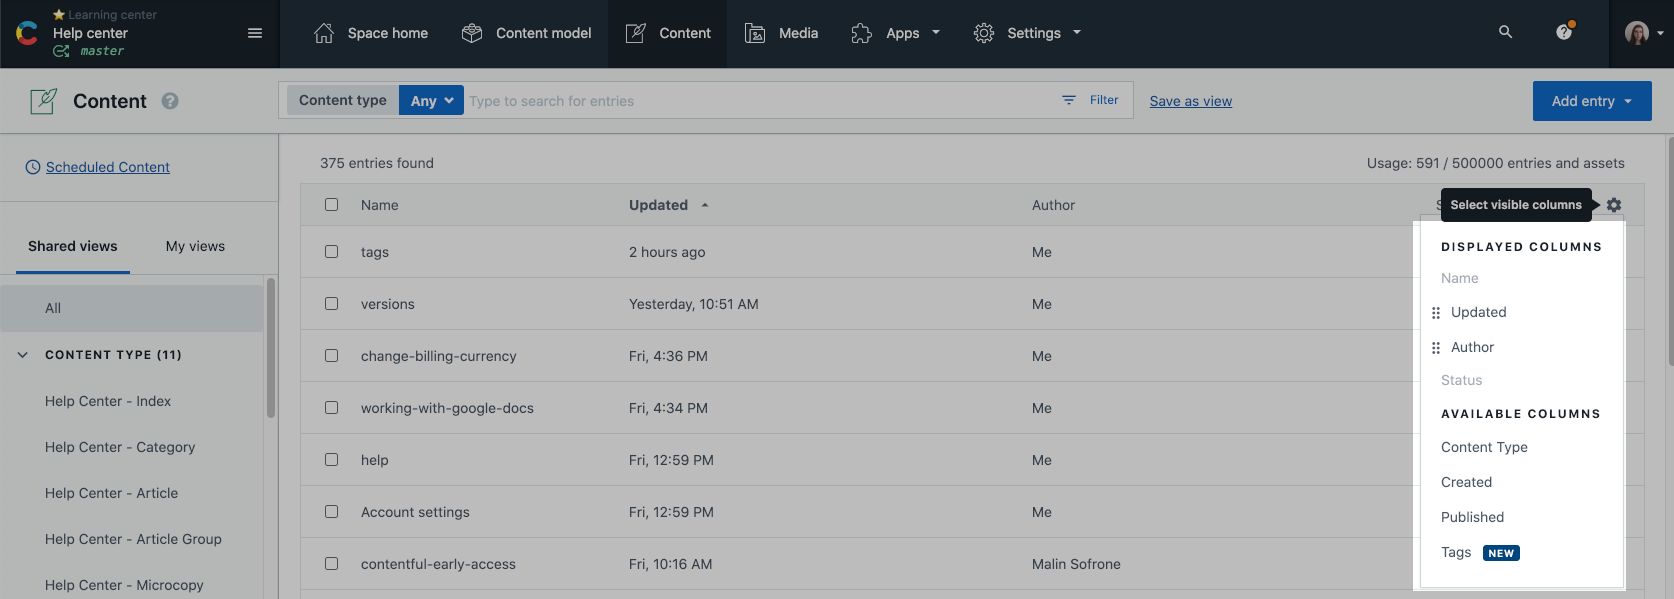Collapse the Content Type (11) section
The image size is (1674, 599).
click(x=23, y=355)
